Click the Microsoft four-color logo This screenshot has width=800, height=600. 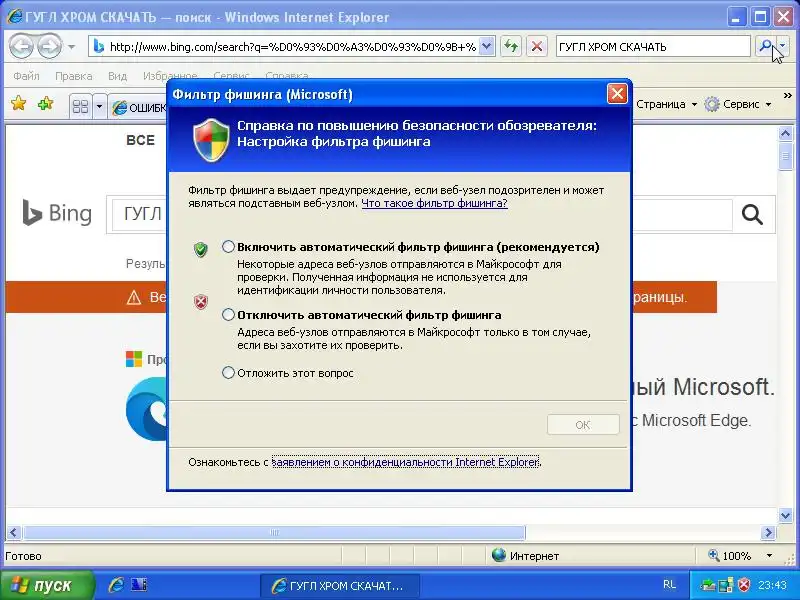pyautogui.click(x=134, y=359)
